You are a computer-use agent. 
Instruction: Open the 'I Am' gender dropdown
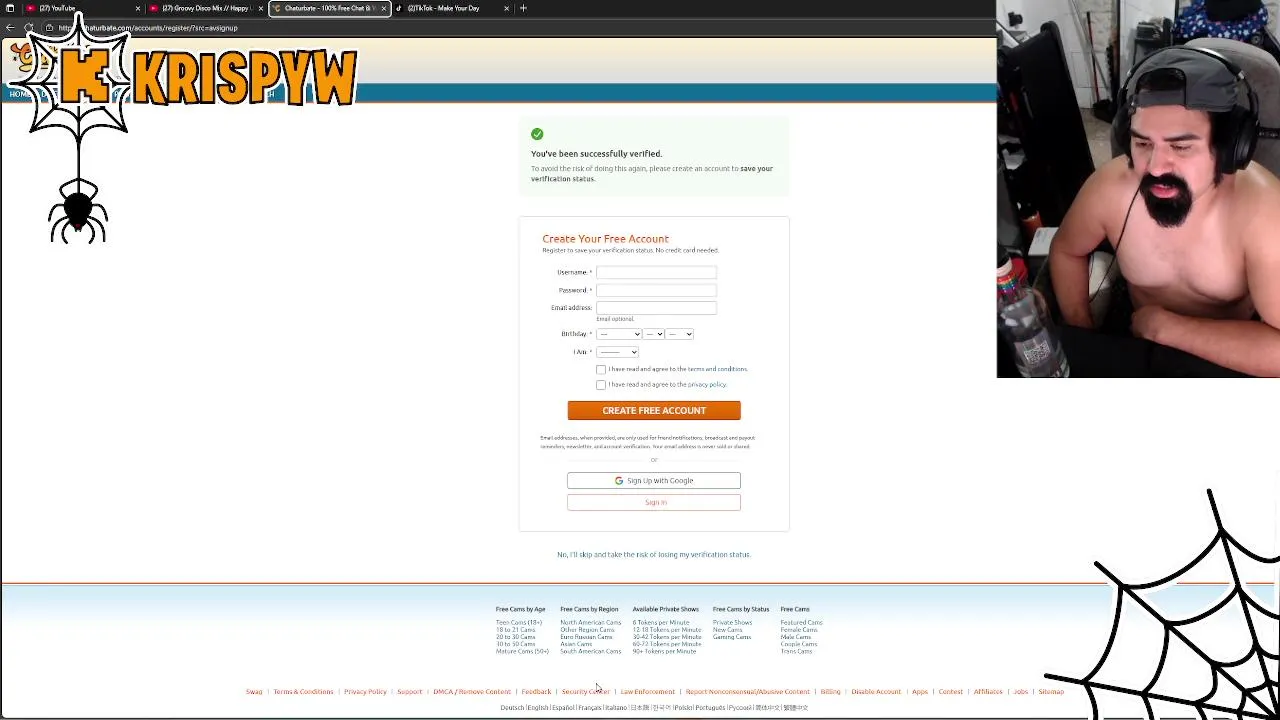617,352
